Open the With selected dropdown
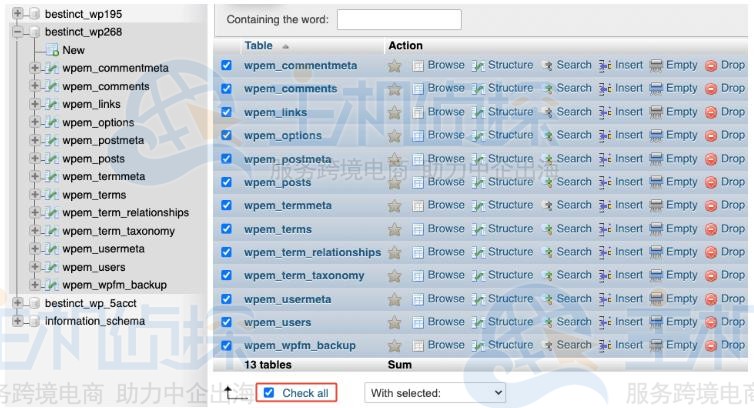 435,393
